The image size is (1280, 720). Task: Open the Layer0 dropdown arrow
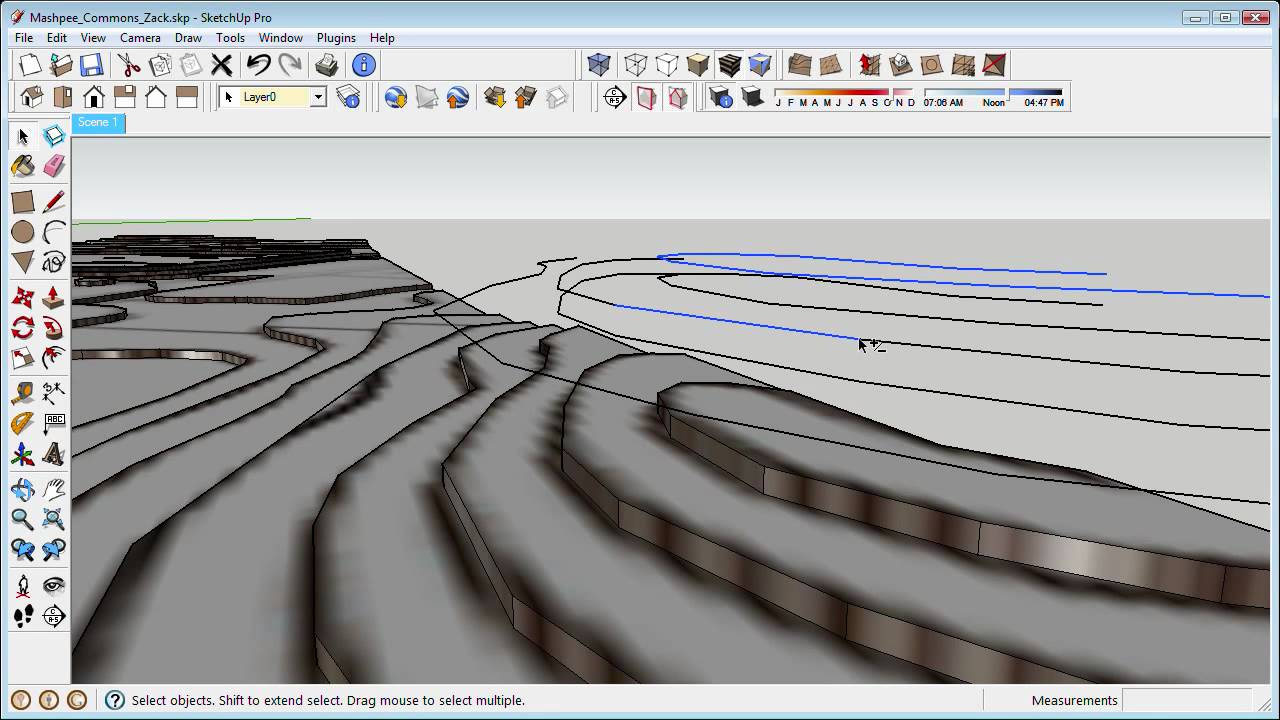pyautogui.click(x=318, y=97)
